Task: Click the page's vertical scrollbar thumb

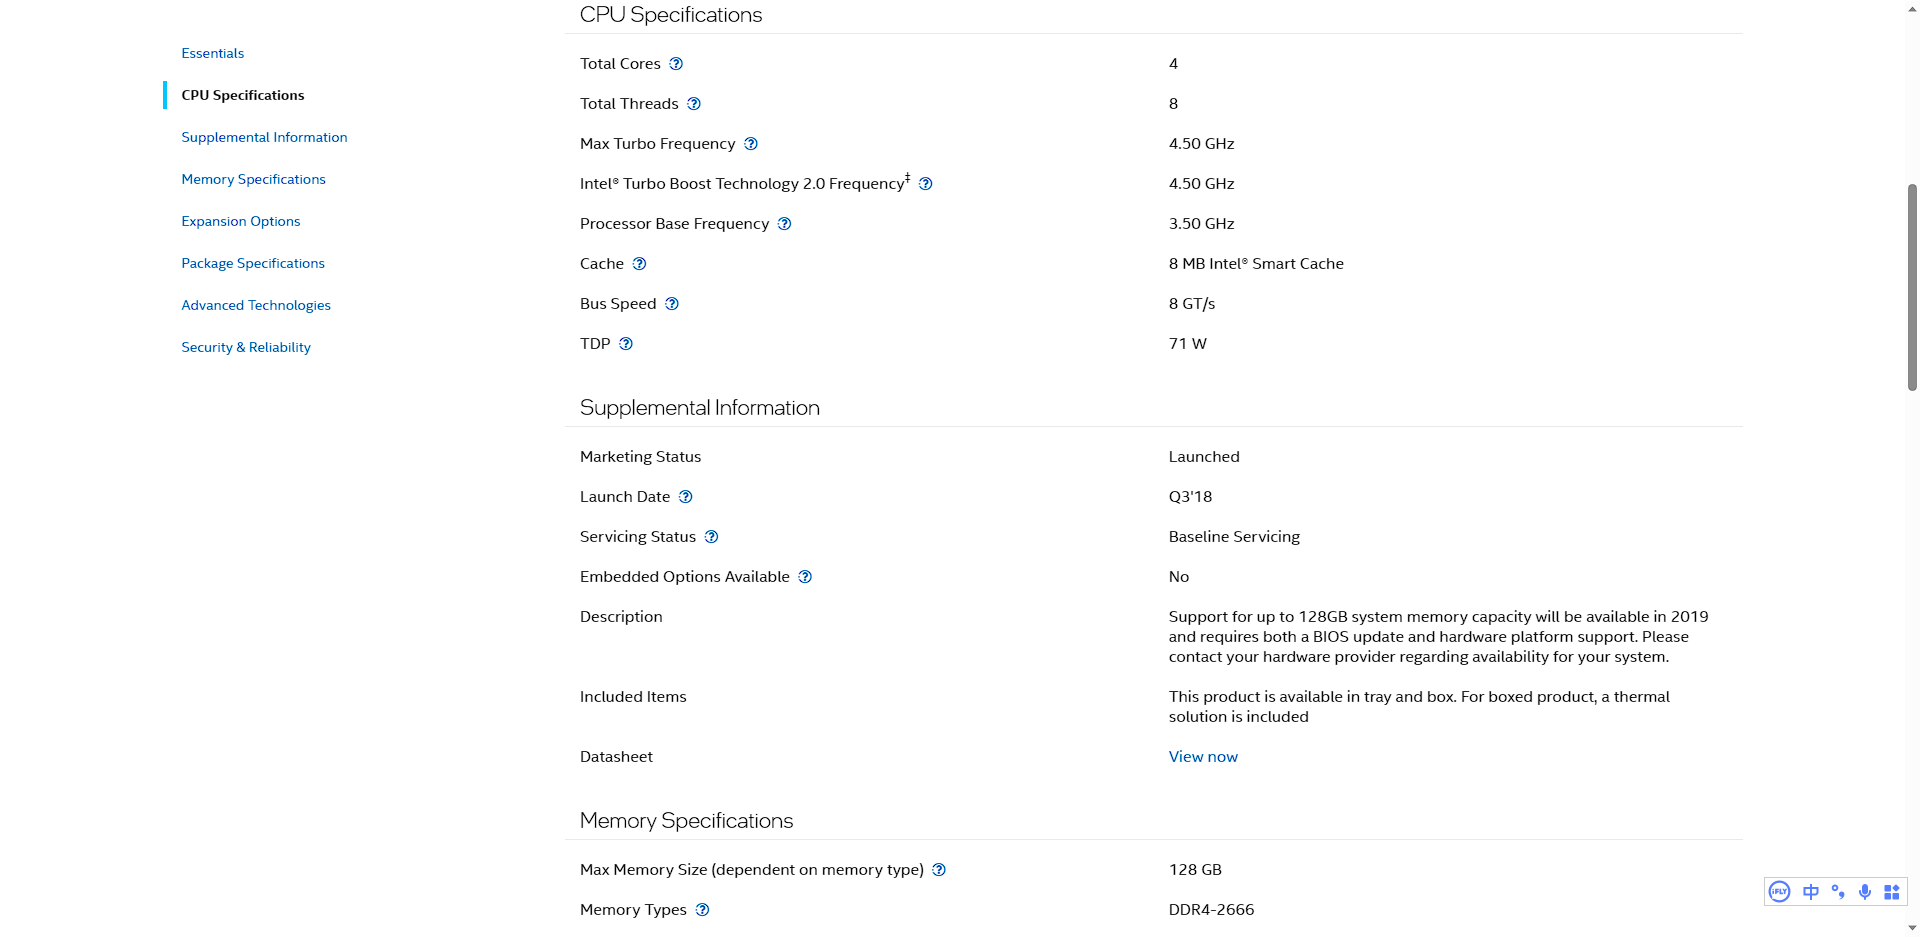Action: 1912,287
